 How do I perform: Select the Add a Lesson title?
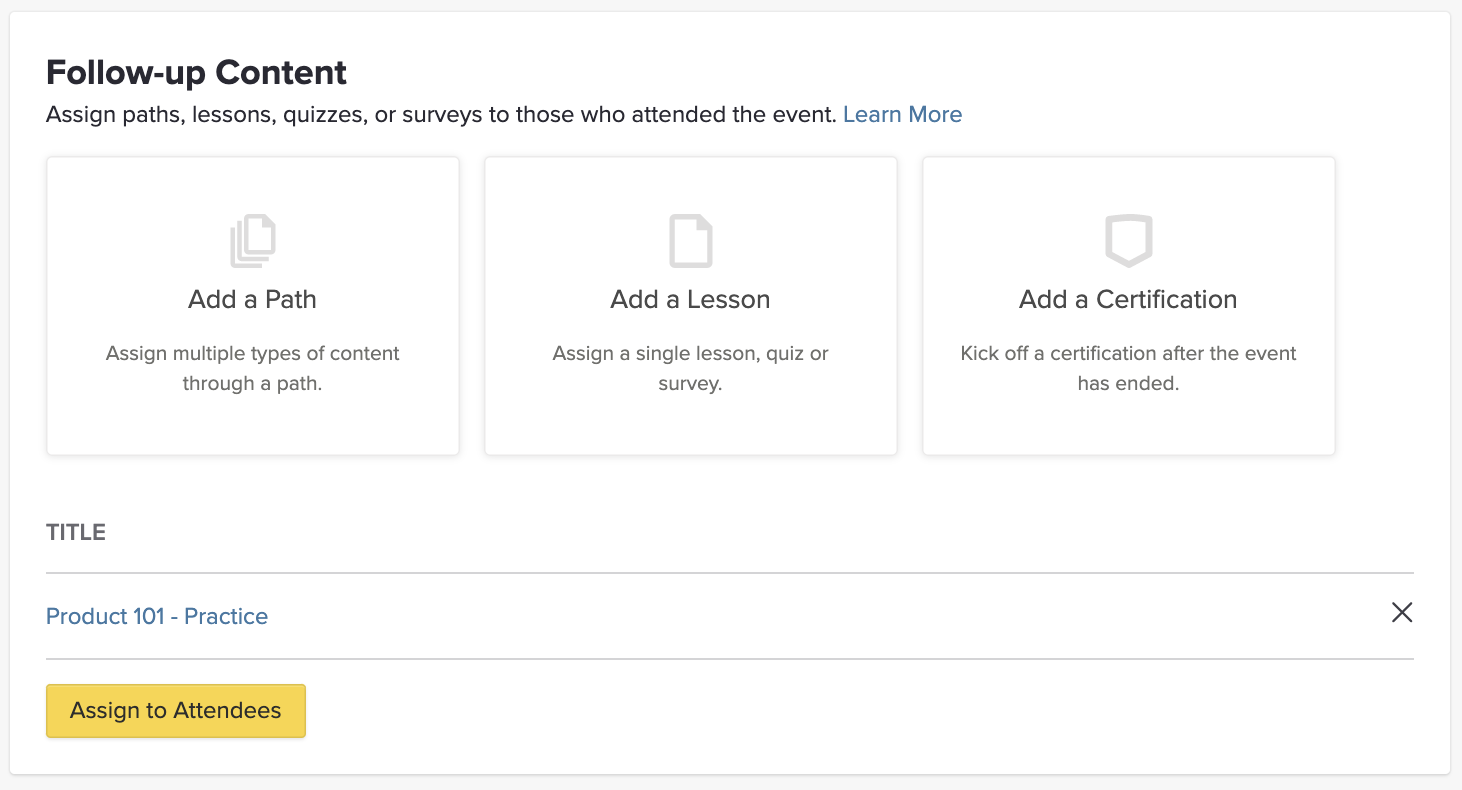coord(691,299)
